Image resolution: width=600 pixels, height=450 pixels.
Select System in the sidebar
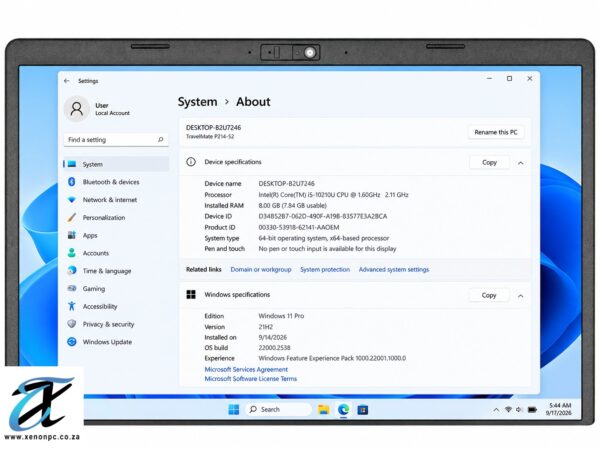pos(116,164)
